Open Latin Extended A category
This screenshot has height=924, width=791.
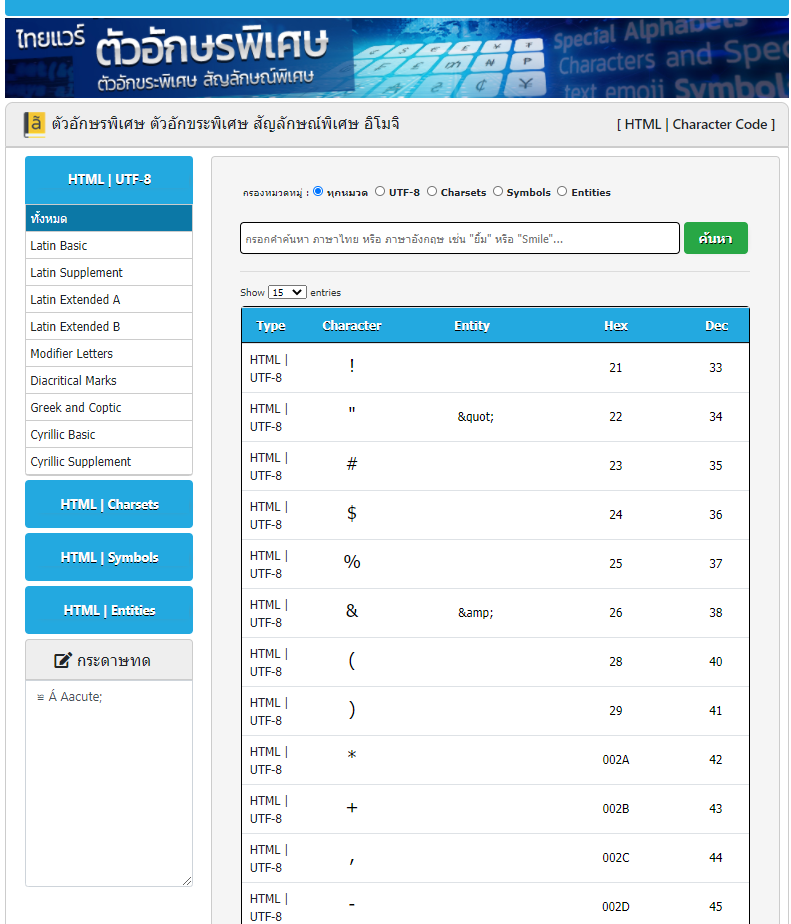coord(109,299)
